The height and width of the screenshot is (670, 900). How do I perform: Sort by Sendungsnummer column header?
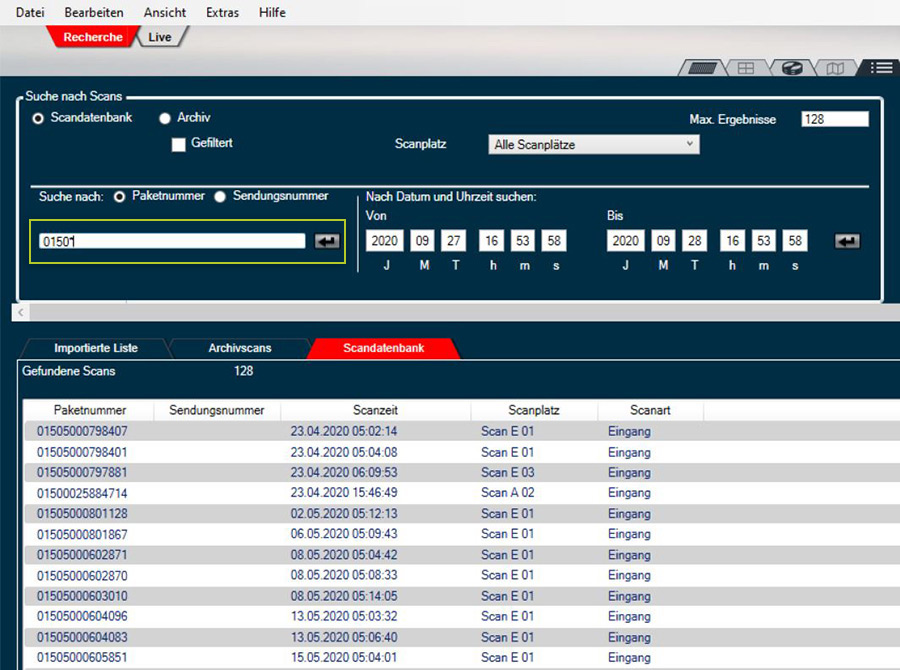click(x=217, y=410)
